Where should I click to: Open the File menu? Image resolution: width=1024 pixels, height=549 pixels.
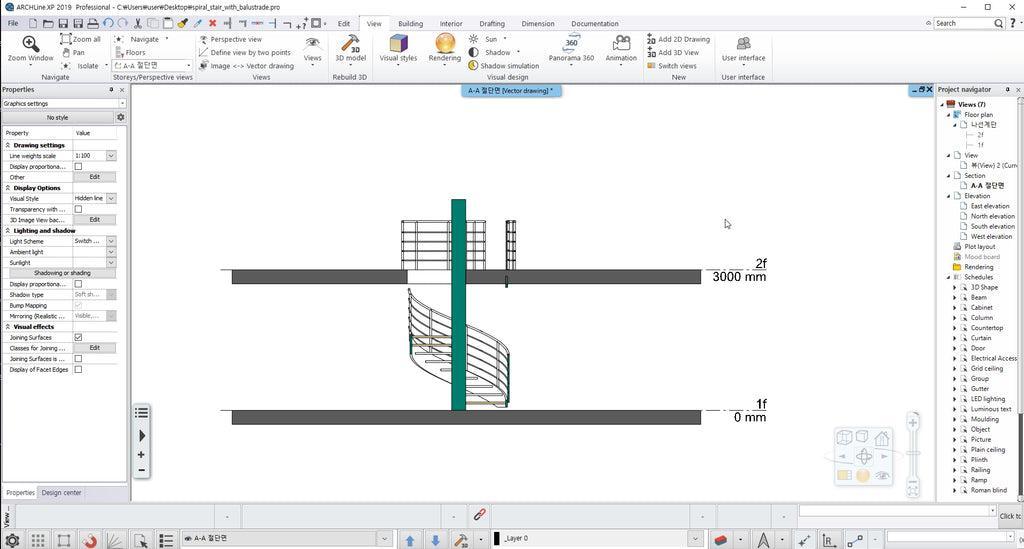[x=13, y=24]
